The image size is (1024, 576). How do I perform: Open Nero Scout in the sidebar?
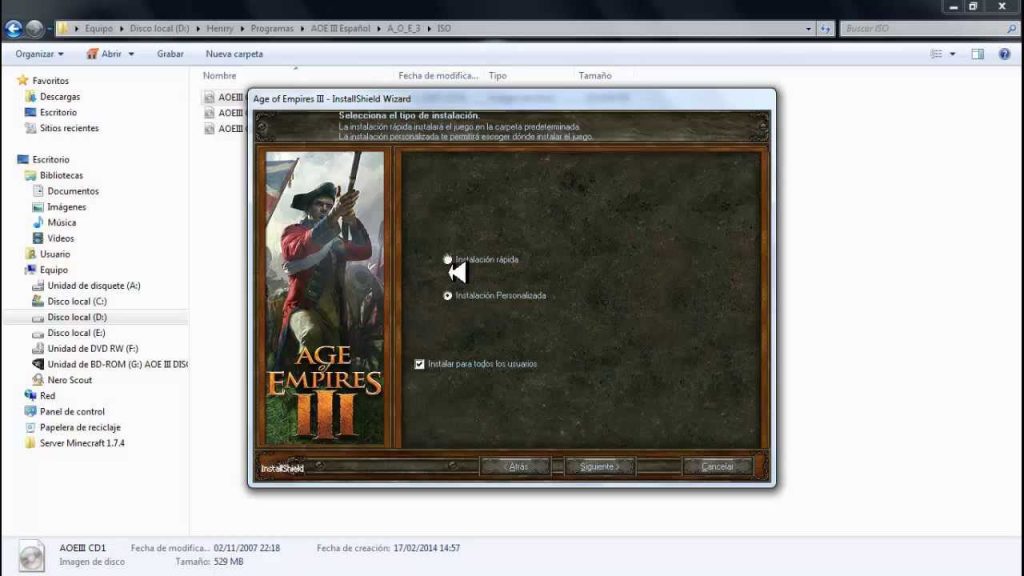coord(62,380)
